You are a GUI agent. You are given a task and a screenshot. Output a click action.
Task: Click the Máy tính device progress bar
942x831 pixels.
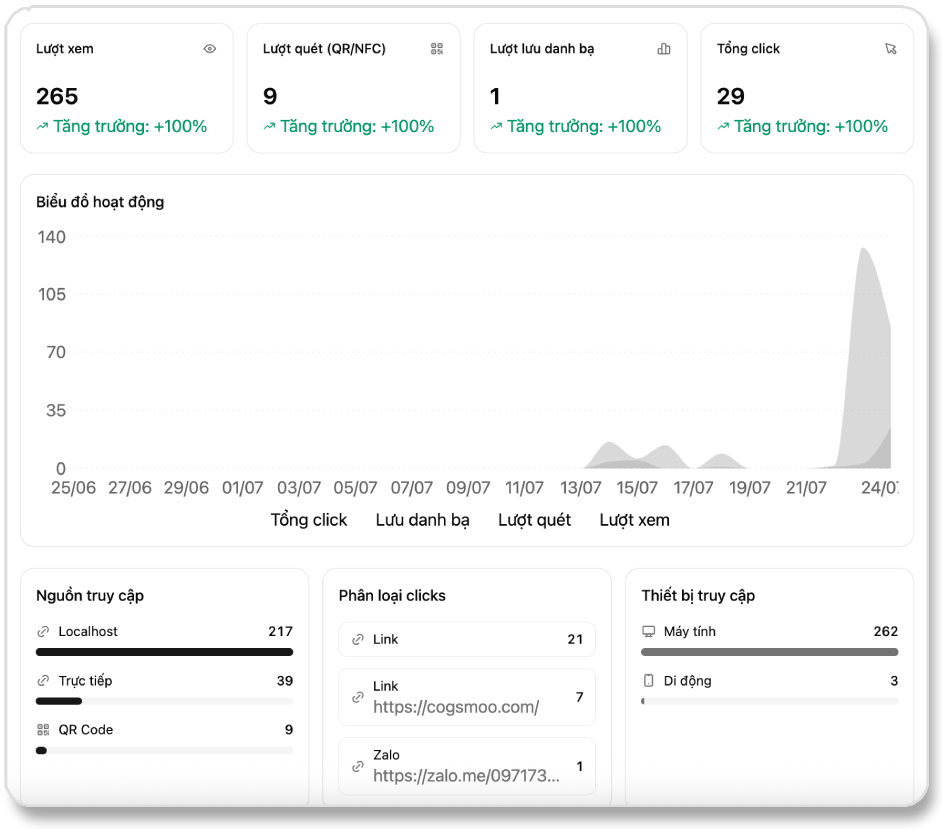pos(770,652)
